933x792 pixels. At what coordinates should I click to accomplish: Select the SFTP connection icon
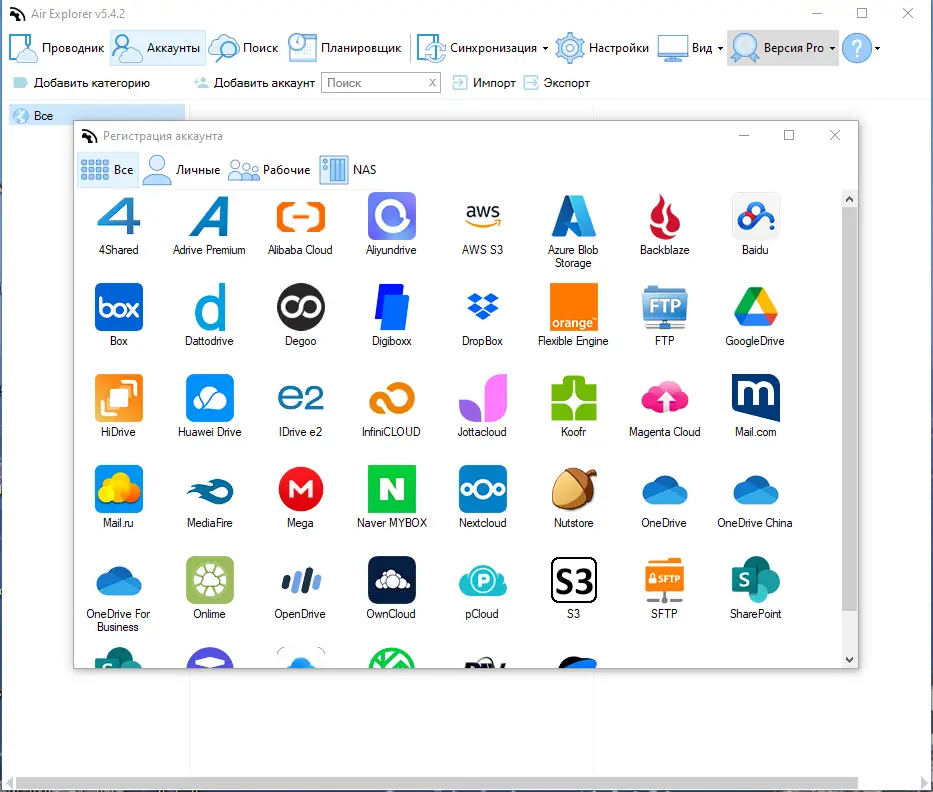664,580
